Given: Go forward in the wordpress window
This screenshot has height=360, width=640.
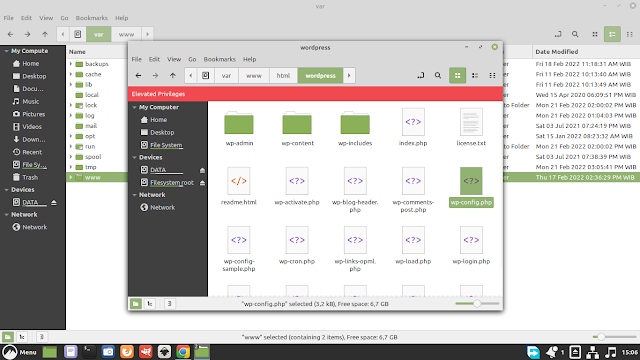Looking at the screenshot, I should coord(156,76).
